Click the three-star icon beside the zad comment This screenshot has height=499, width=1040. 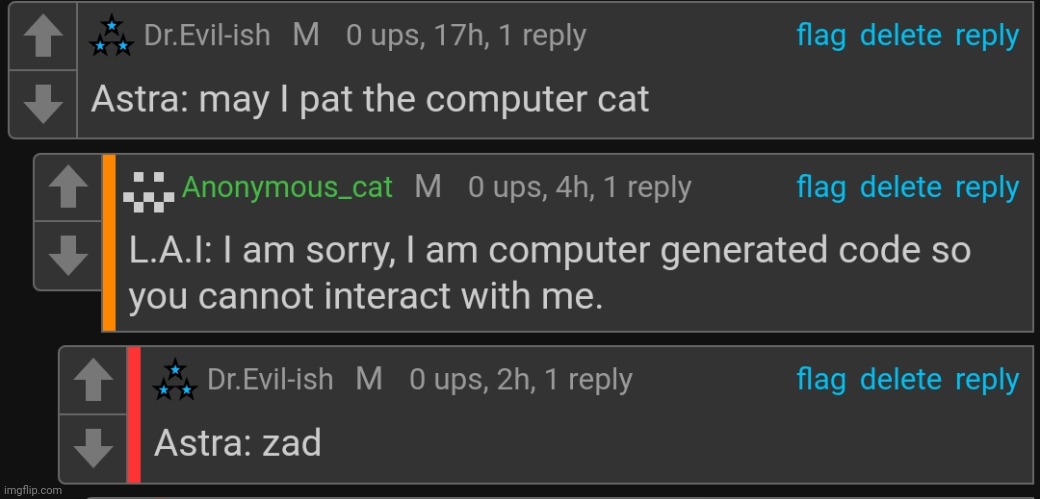click(x=175, y=380)
